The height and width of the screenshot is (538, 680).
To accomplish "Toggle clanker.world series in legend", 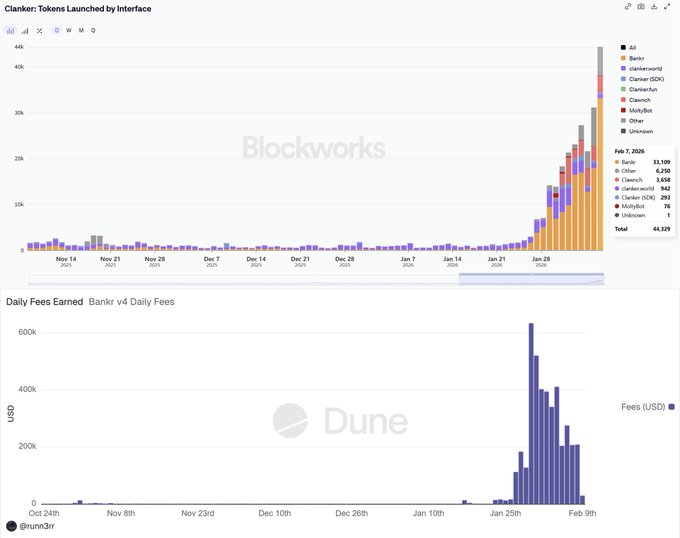I will point(641,68).
